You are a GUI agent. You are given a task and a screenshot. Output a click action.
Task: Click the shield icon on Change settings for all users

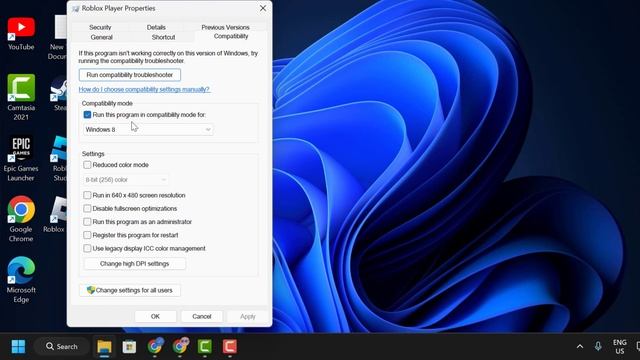[x=91, y=290]
